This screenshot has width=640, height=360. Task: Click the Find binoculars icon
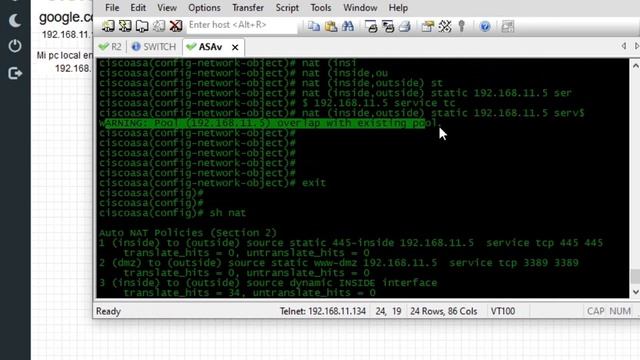(x=348, y=26)
